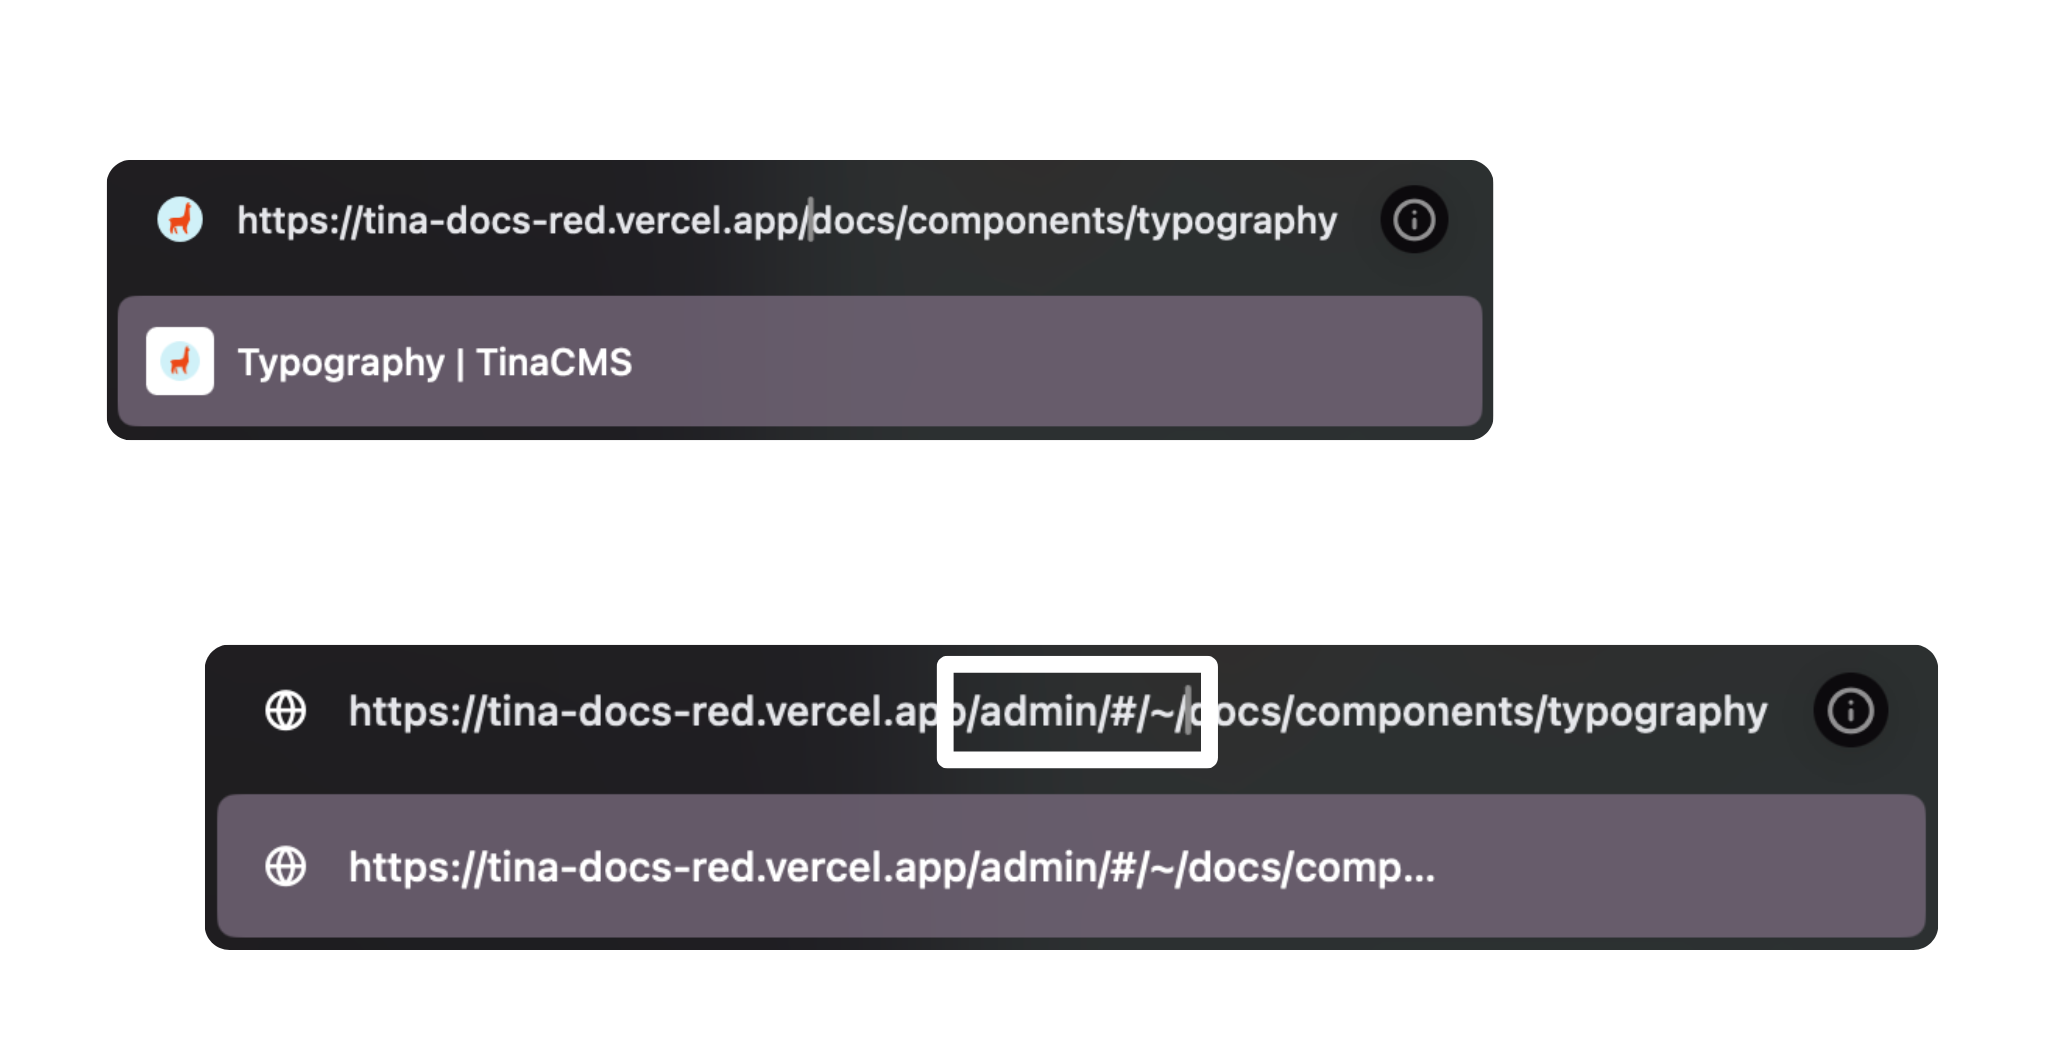Image resolution: width=2061 pixels, height=1059 pixels.
Task: Click the llama favicon in top address bar
Action: 180,219
